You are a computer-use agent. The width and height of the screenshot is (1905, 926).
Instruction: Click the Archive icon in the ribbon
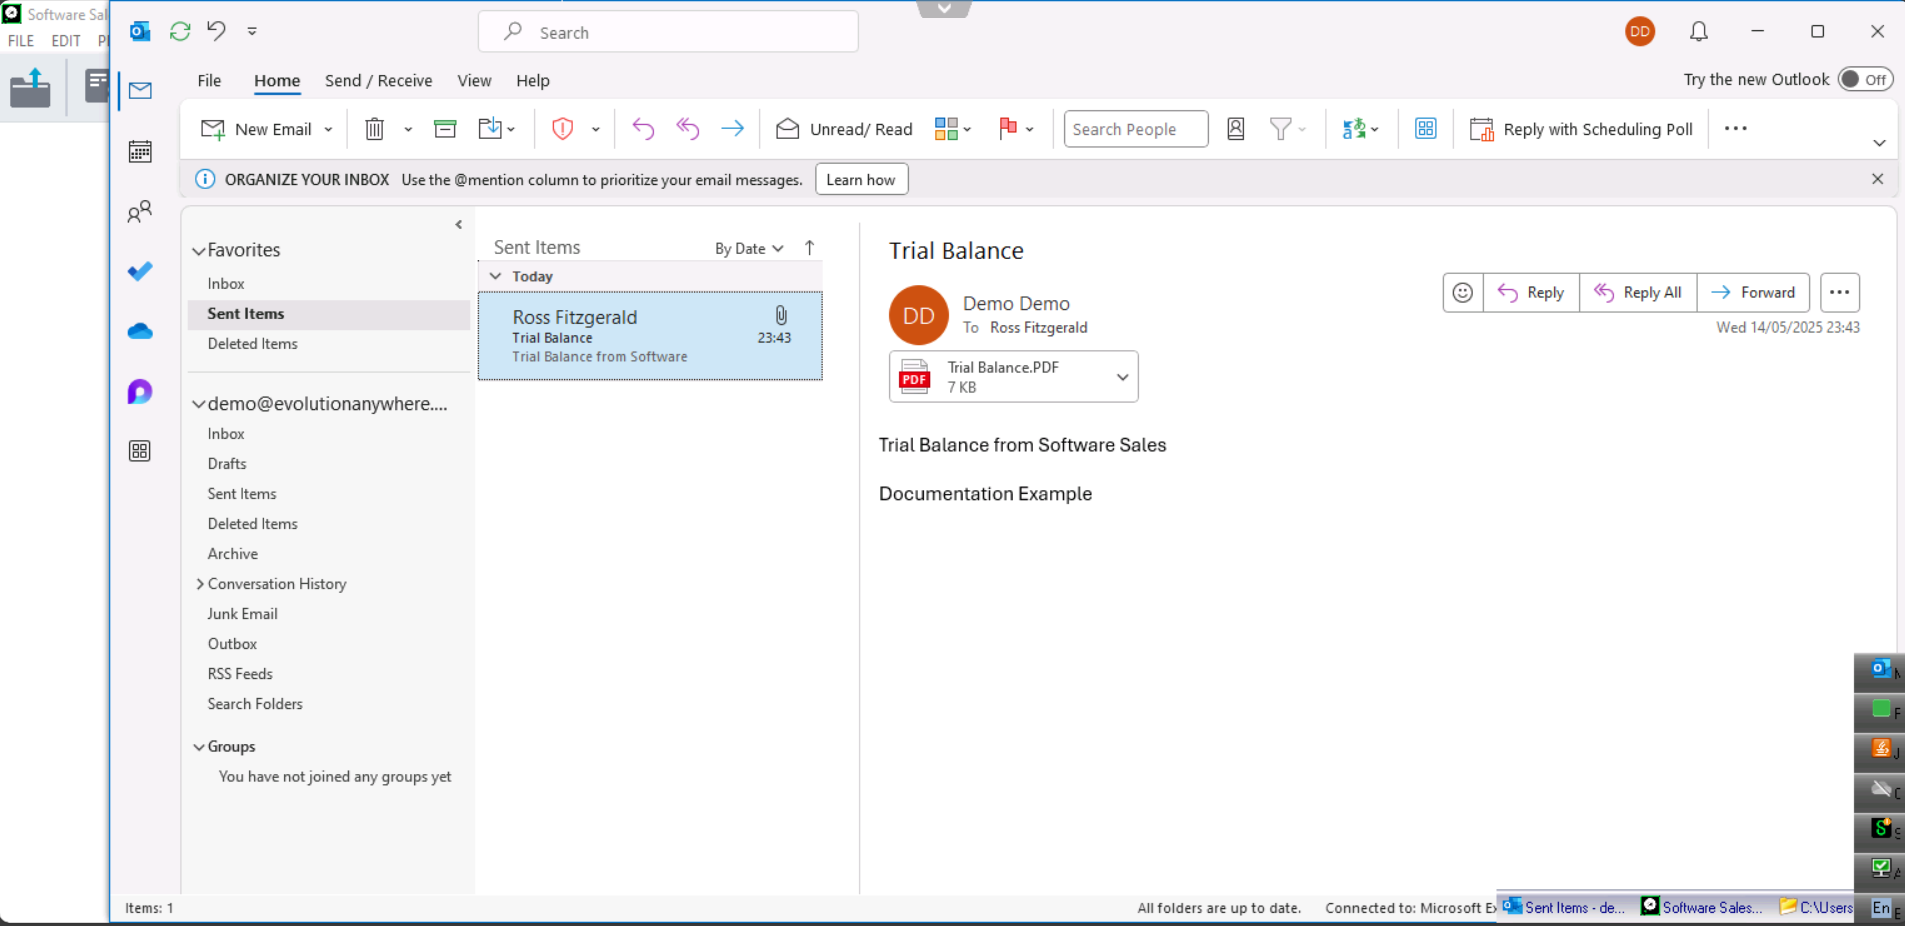click(x=445, y=129)
